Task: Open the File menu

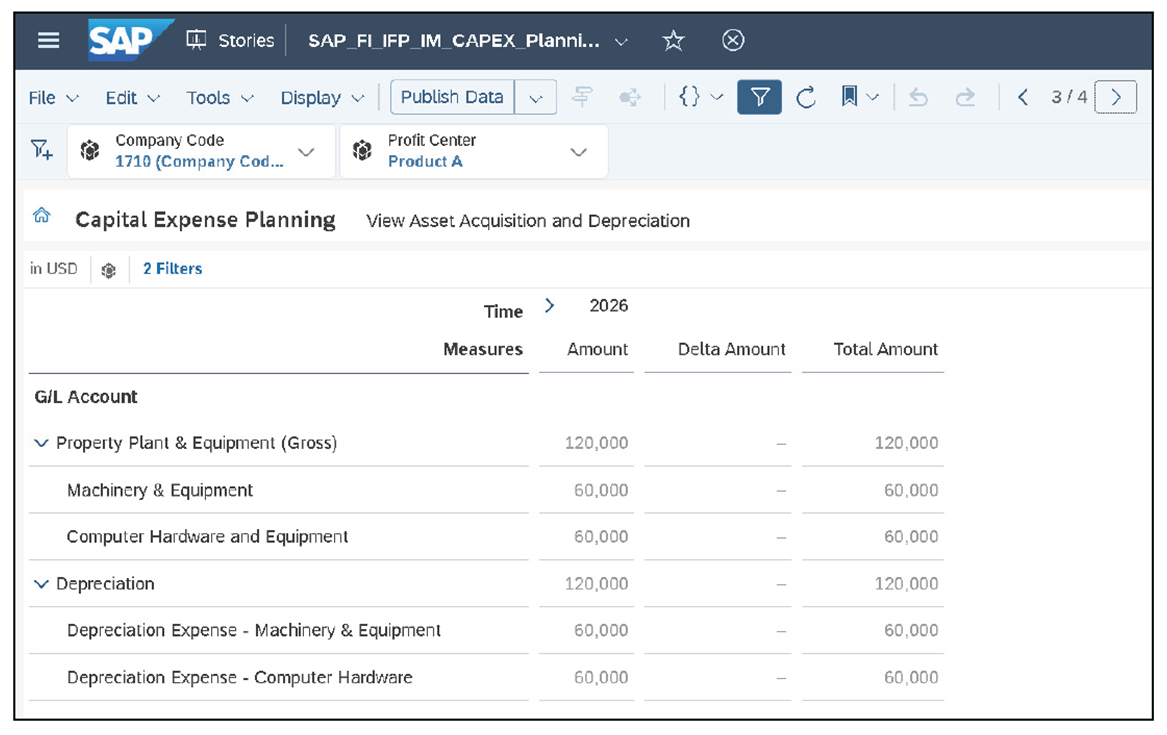Action: 44,97
